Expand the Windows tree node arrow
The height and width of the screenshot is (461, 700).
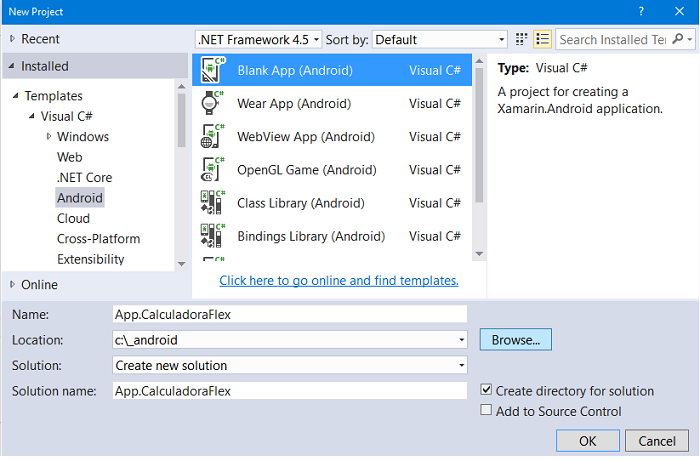49,137
